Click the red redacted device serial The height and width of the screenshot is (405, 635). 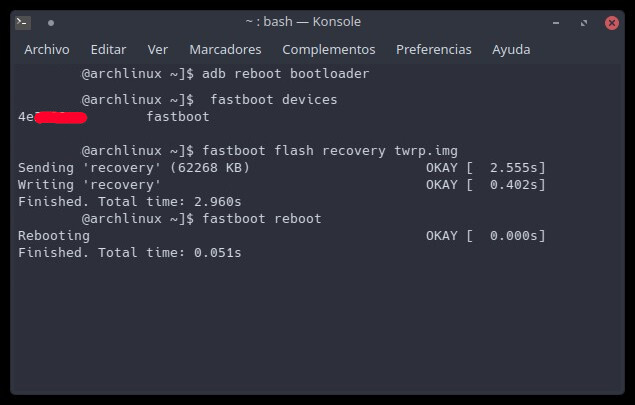tap(61, 118)
